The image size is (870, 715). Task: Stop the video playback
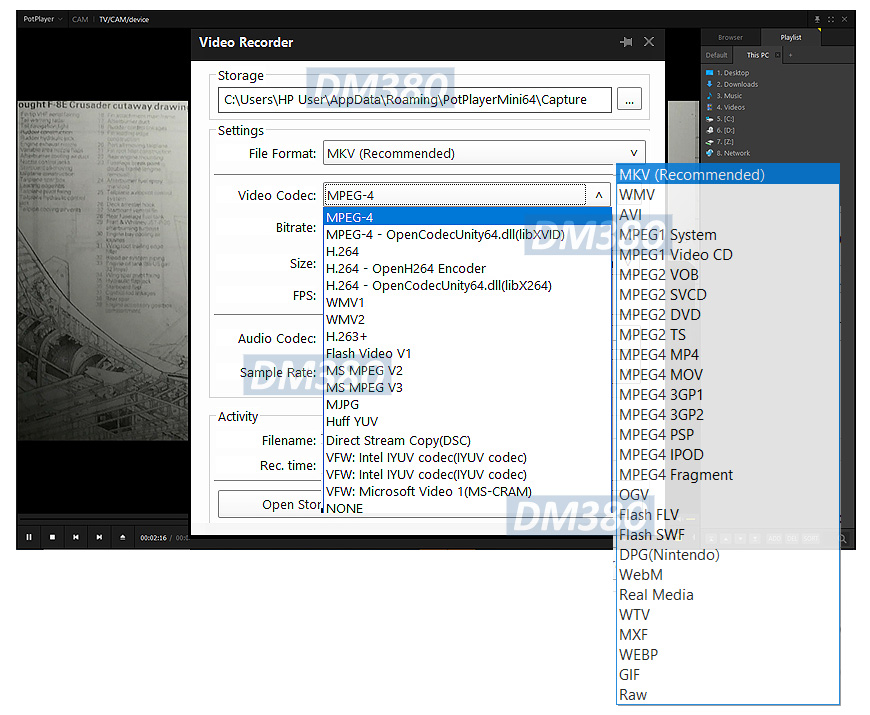click(52, 537)
